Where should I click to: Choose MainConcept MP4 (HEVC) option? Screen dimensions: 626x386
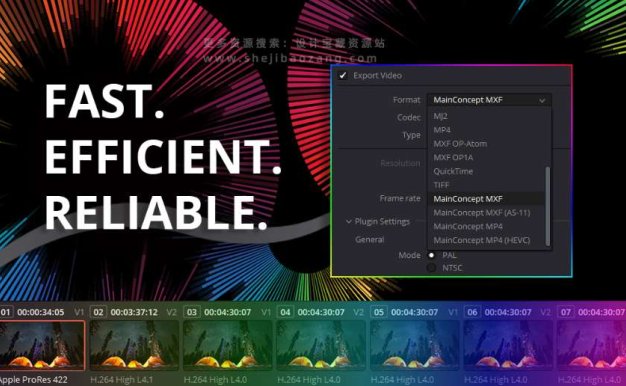tap(482, 240)
